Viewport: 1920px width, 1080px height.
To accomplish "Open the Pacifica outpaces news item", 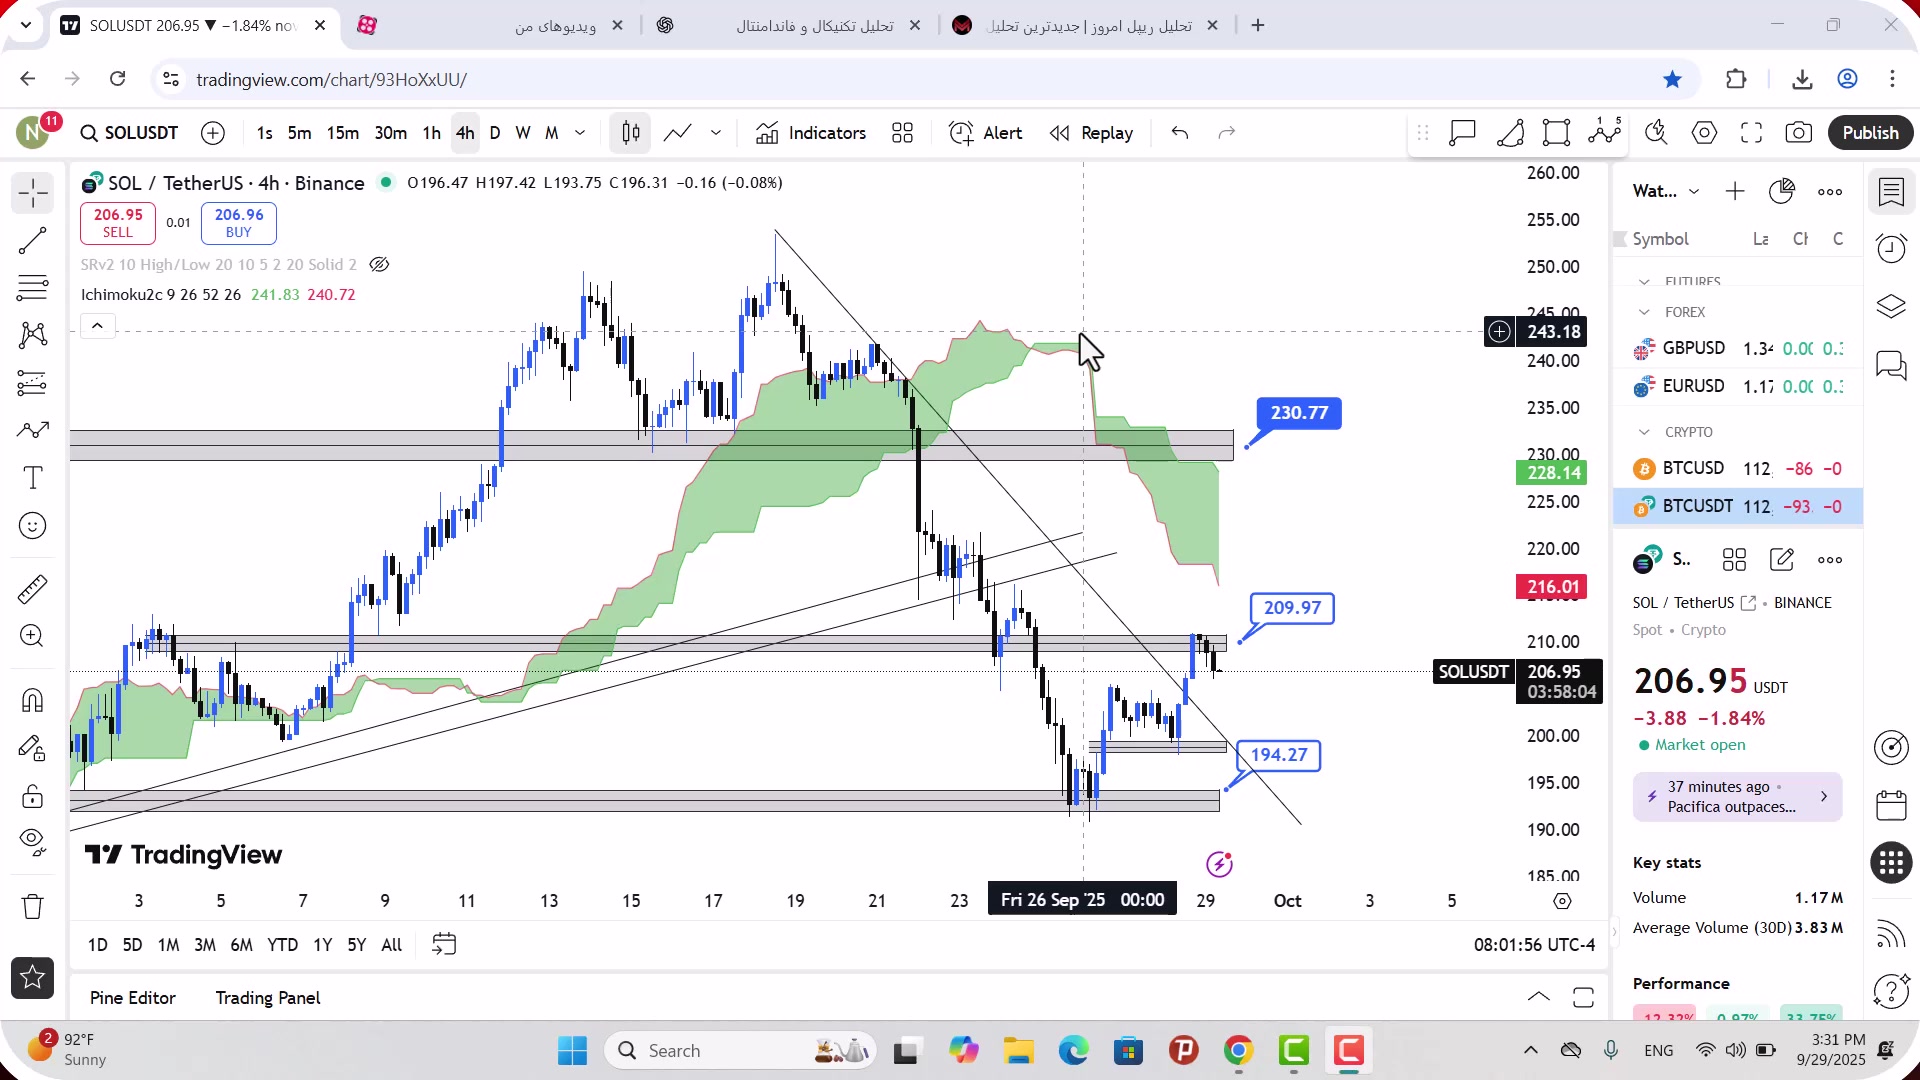I will coord(1737,797).
